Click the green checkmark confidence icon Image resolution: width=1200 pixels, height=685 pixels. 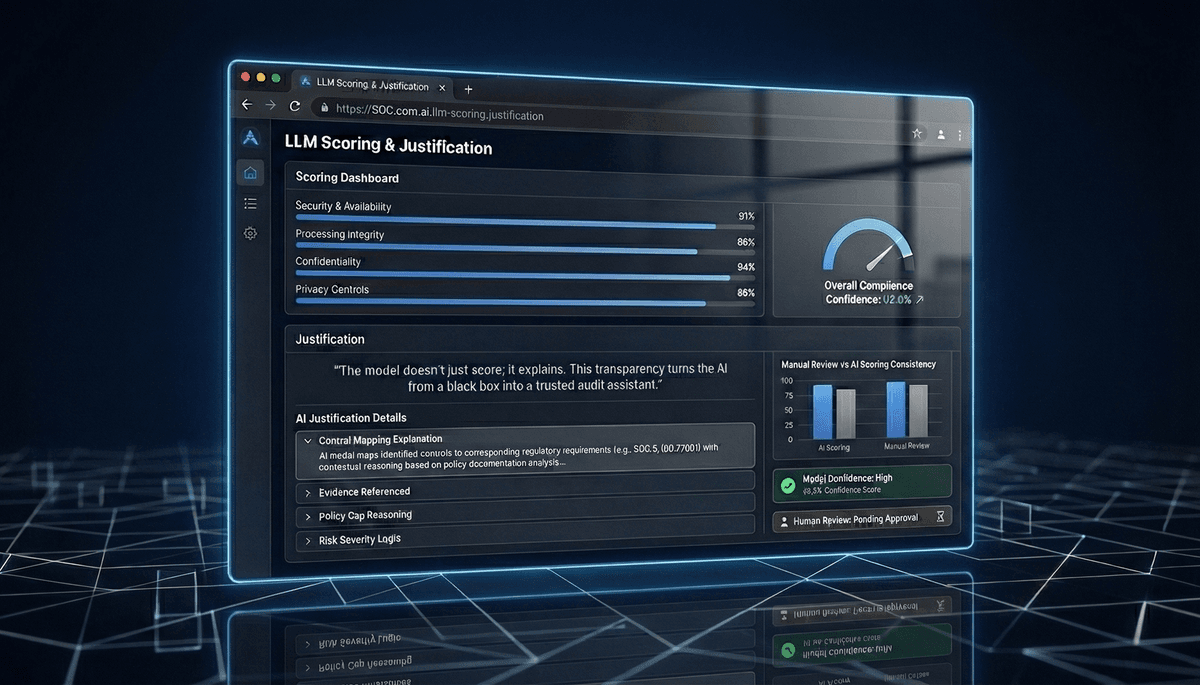(x=788, y=485)
